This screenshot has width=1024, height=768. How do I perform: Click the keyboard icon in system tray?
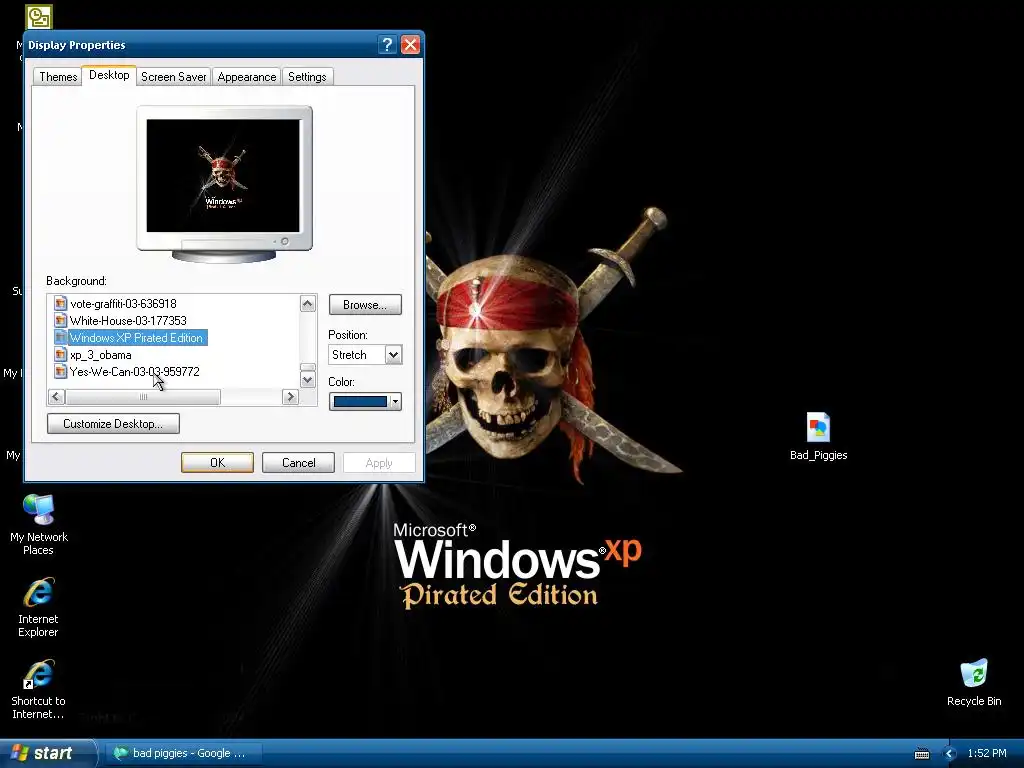point(922,754)
